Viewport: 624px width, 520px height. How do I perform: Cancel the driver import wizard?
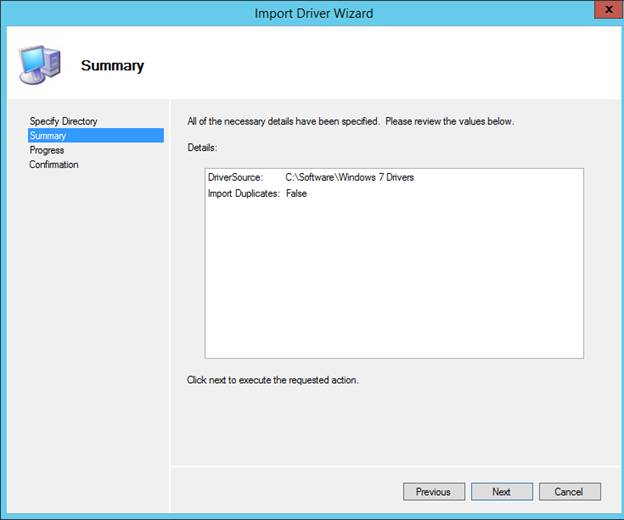569,491
